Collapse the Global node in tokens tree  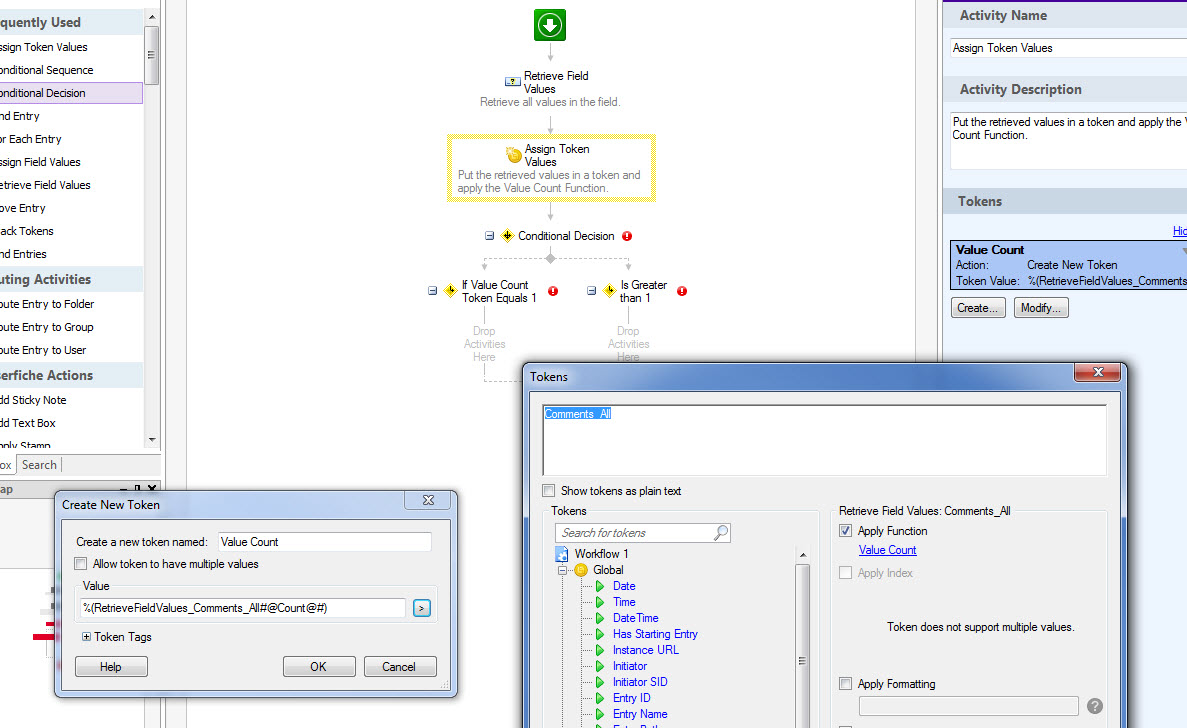pyautogui.click(x=564, y=570)
